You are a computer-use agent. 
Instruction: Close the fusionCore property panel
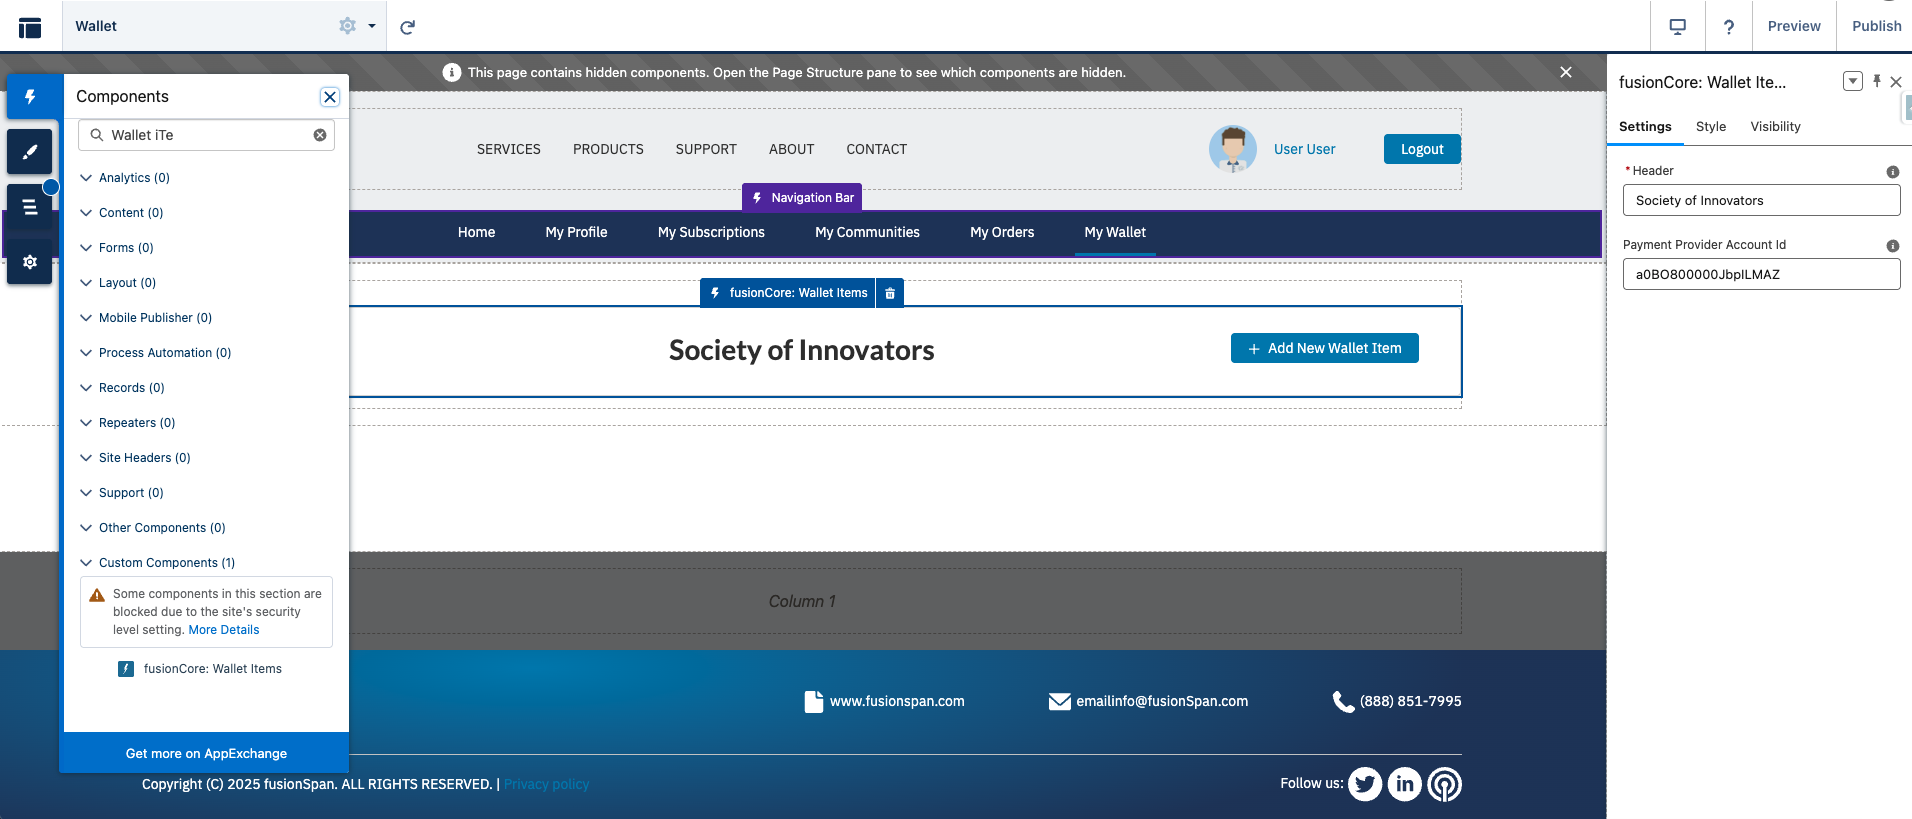(1896, 82)
